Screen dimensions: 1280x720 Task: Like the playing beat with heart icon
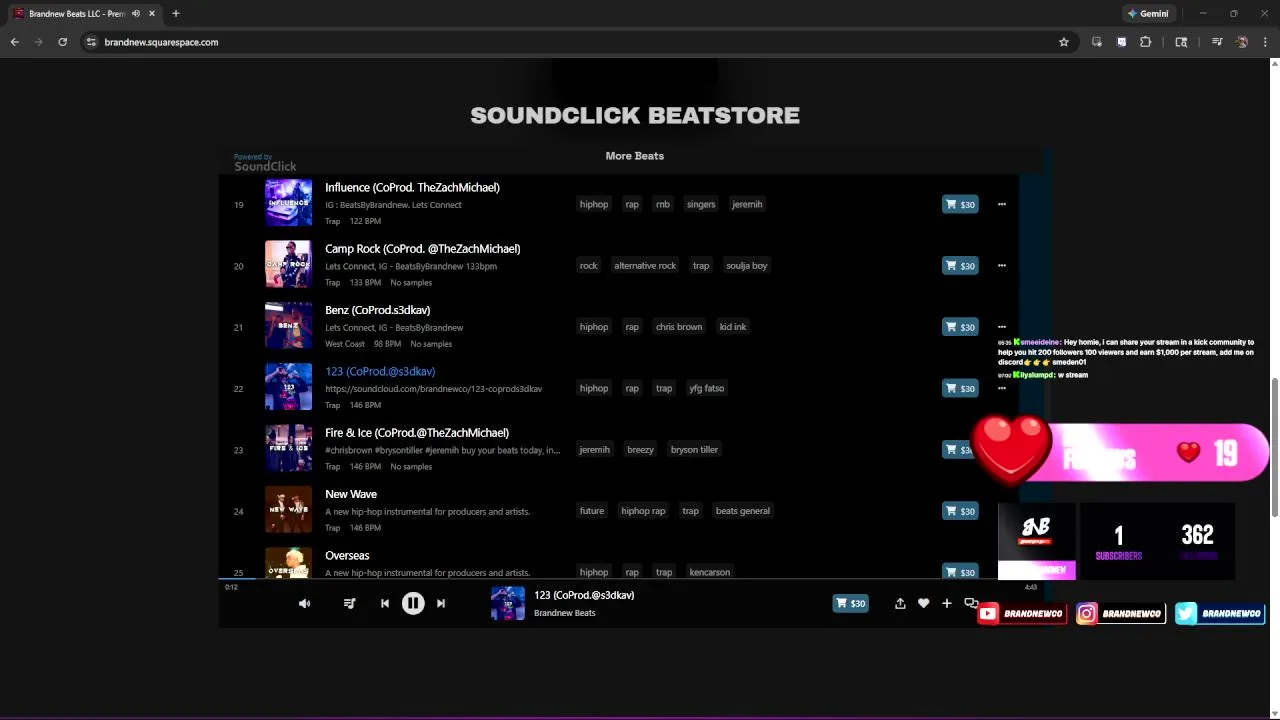(923, 603)
